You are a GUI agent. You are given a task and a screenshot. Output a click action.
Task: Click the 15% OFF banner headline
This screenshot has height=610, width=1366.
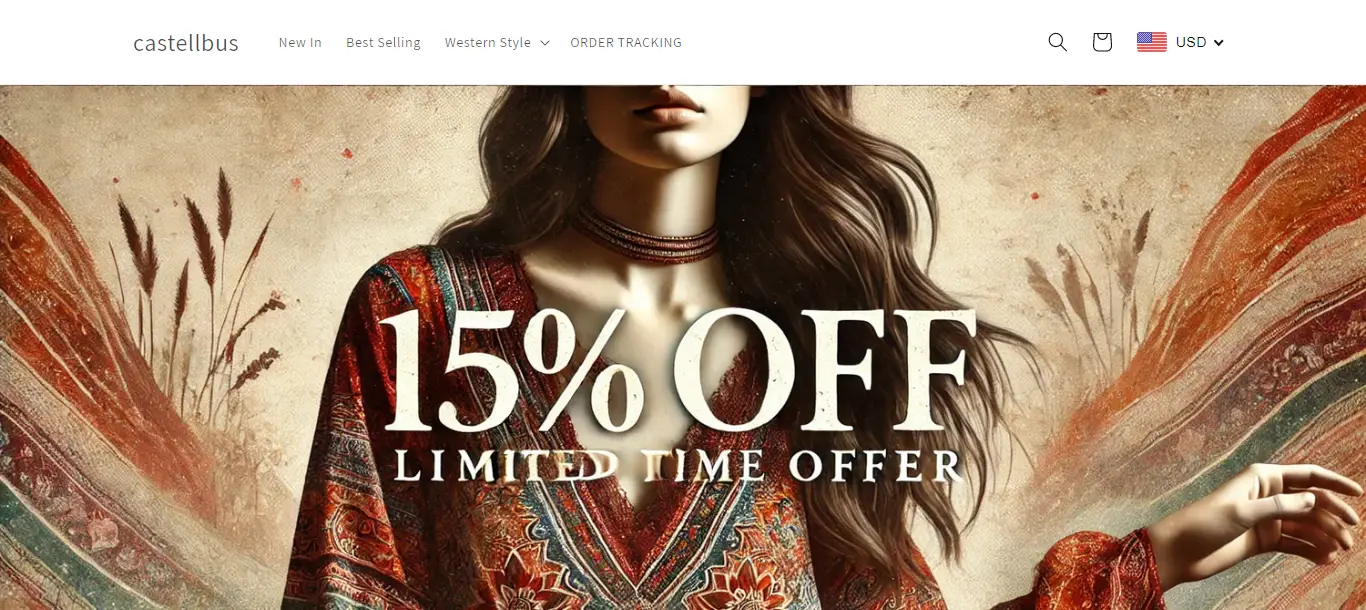pyautogui.click(x=675, y=368)
